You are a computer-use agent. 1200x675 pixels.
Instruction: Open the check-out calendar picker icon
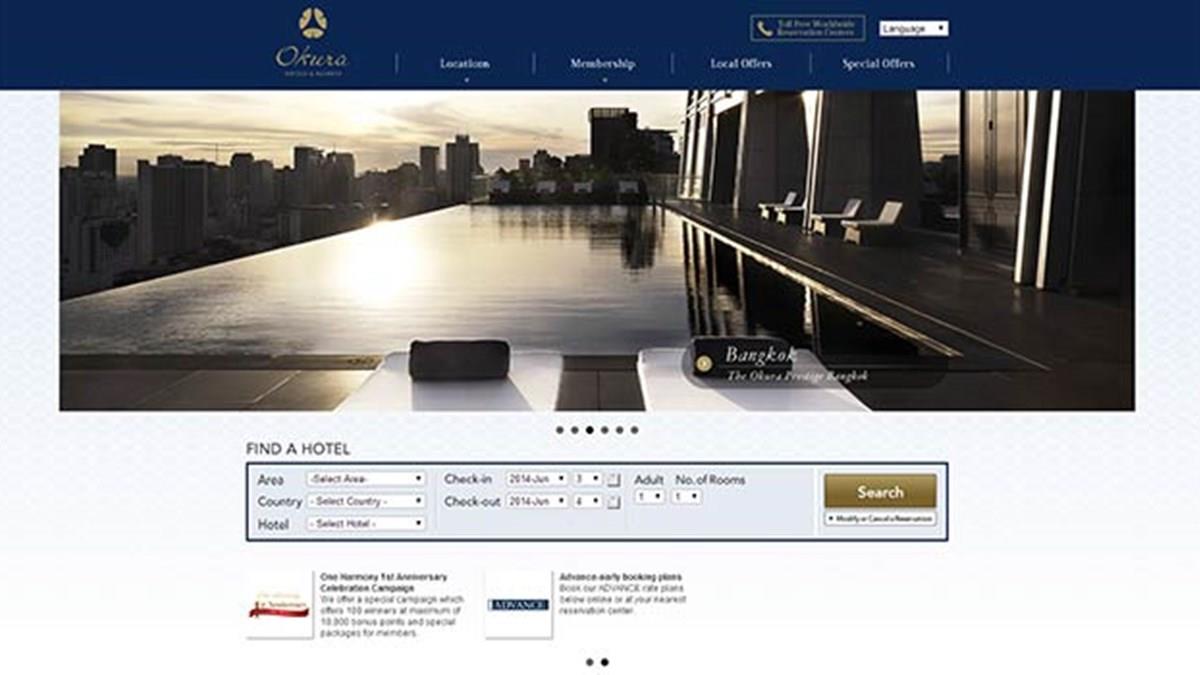tap(614, 502)
